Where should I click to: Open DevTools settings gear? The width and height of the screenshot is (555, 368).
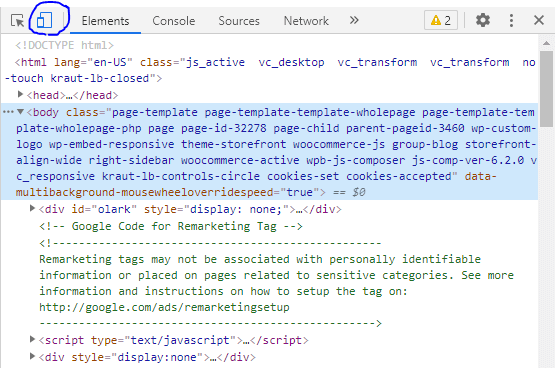click(483, 20)
